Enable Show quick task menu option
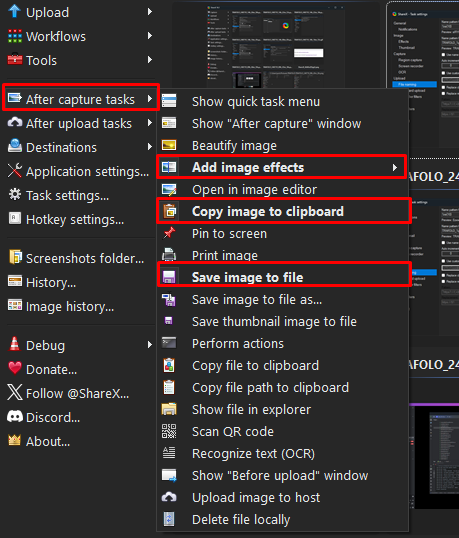The image size is (459, 538). (283, 101)
